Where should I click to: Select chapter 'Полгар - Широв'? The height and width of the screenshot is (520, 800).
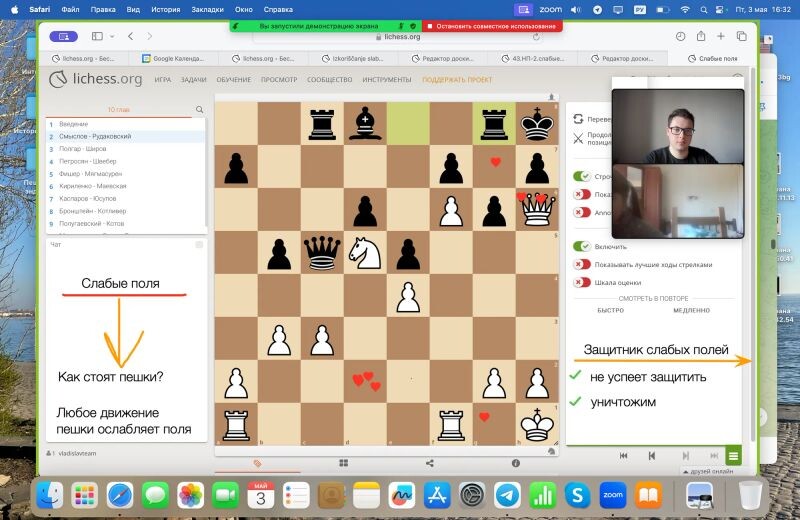82,148
